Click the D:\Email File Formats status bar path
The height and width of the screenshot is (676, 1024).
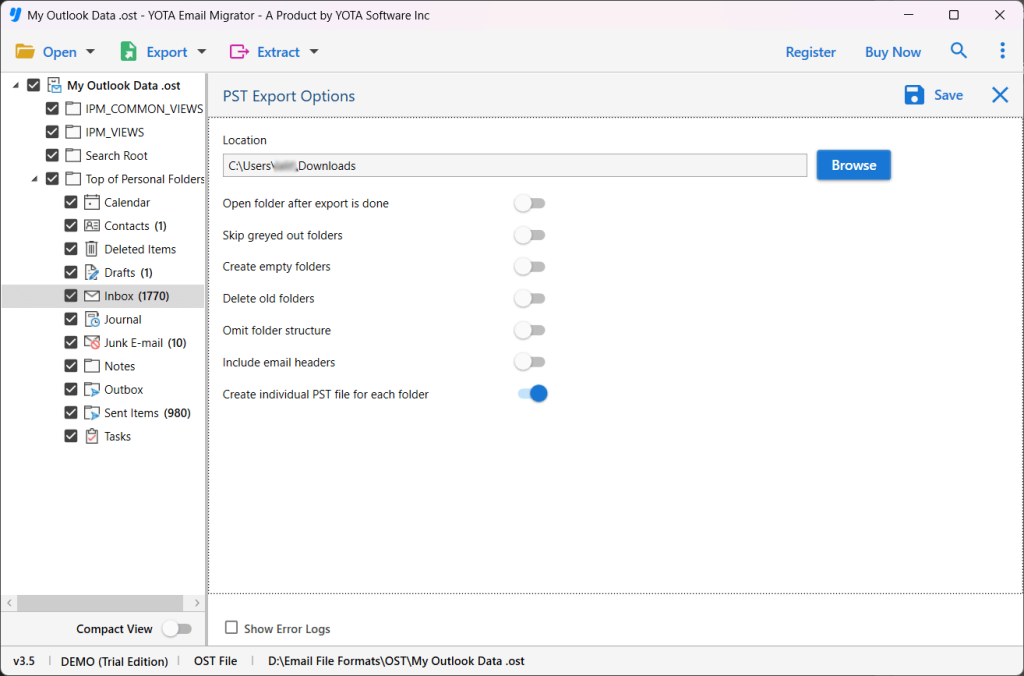(396, 661)
